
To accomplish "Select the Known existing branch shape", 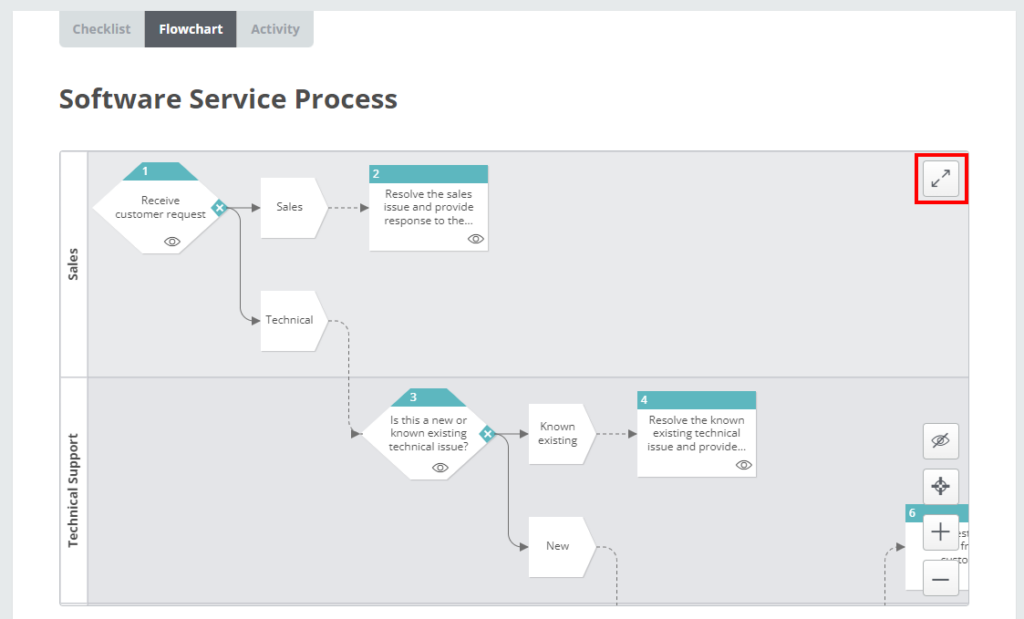I will (562, 434).
